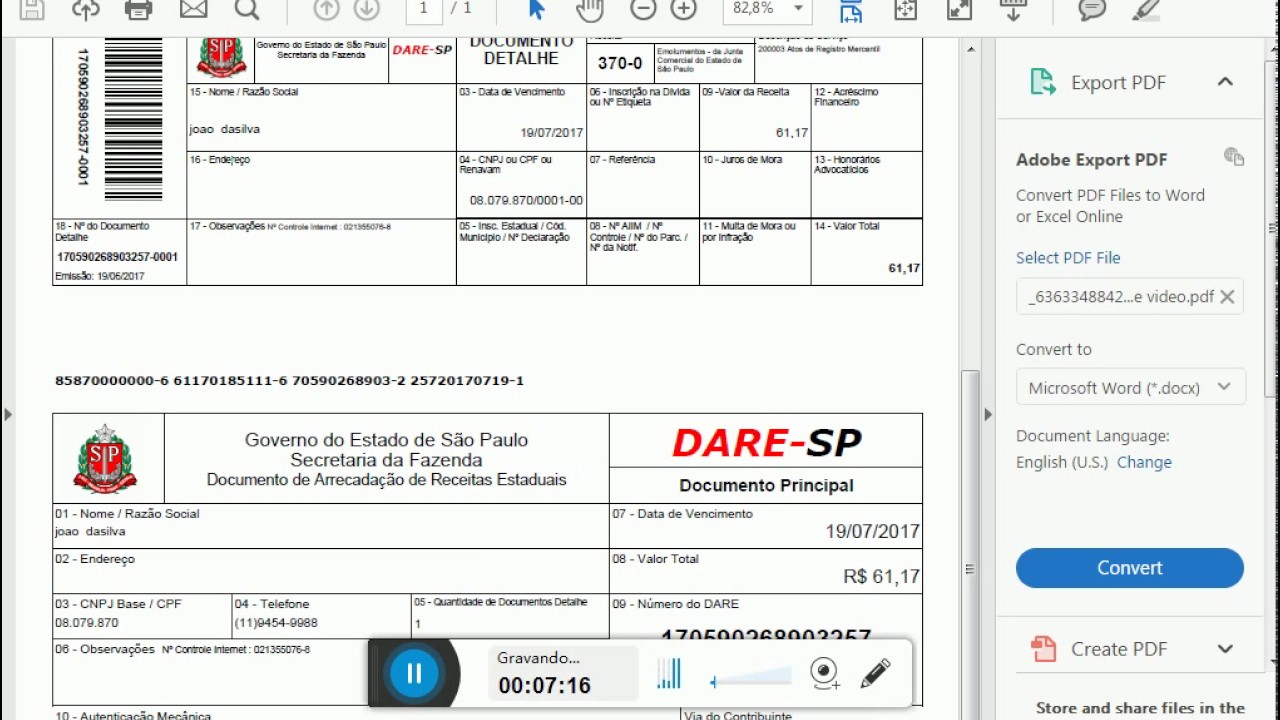Pause the screen recording

pyautogui.click(x=414, y=673)
